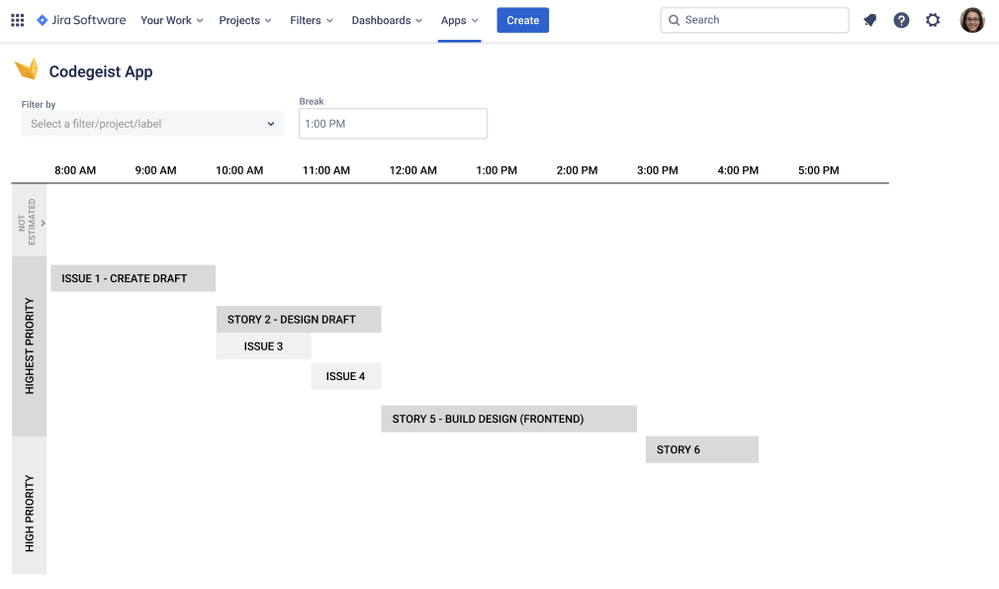Click the Jira Software logo
Screen dimensions: 999x589
tap(81, 20)
